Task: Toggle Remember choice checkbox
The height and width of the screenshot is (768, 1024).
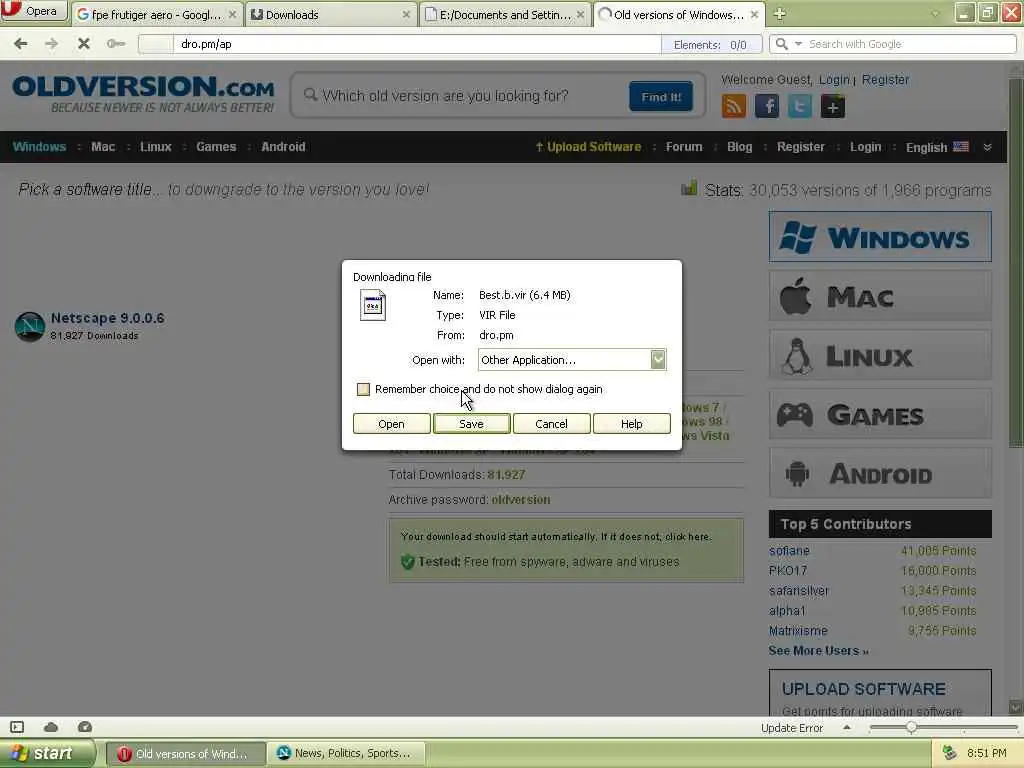Action: coord(363,389)
